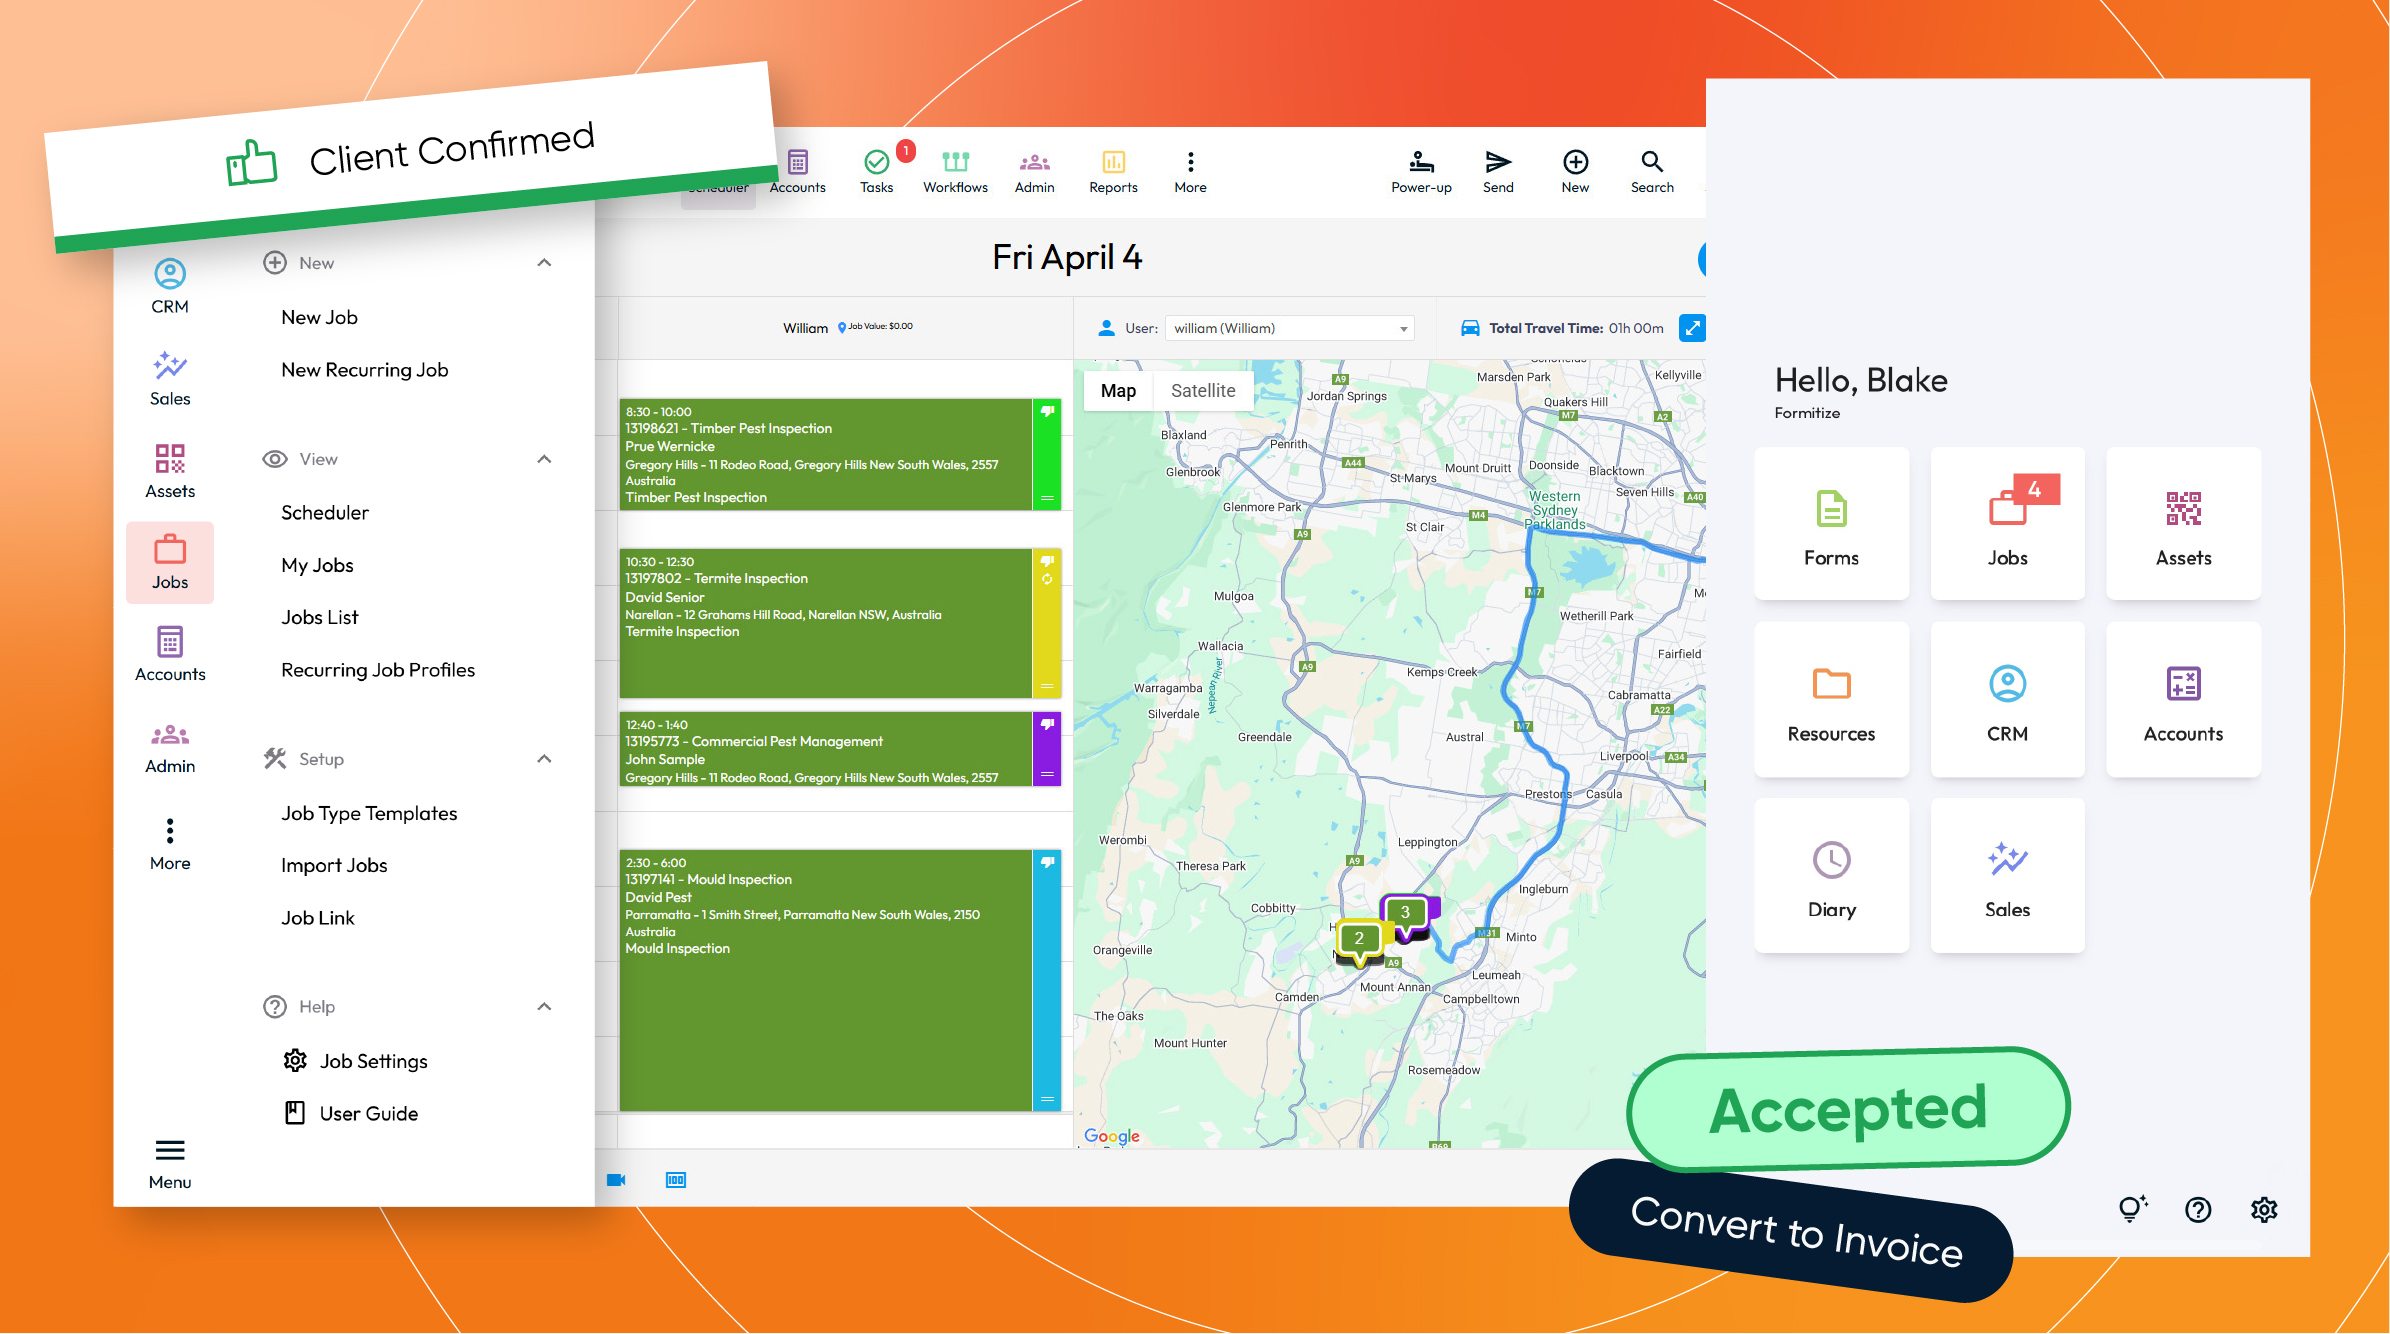Open Tasks with notification badge

tap(877, 171)
